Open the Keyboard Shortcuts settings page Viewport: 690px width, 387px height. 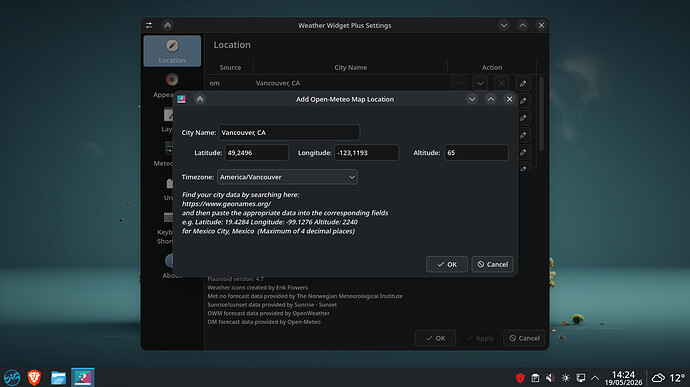coord(165,228)
